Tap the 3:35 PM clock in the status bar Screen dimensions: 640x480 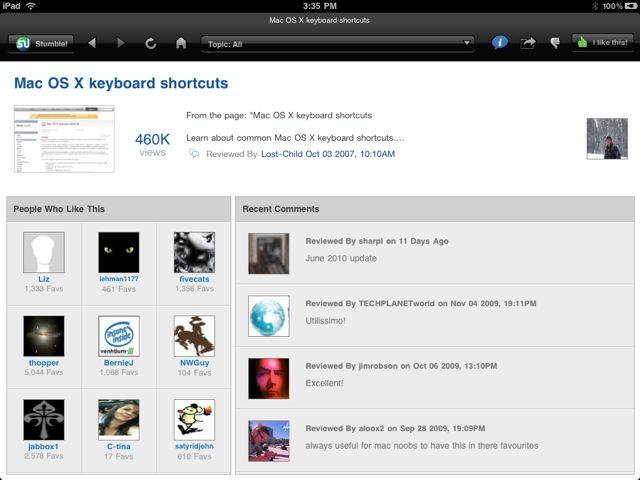click(320, 6)
